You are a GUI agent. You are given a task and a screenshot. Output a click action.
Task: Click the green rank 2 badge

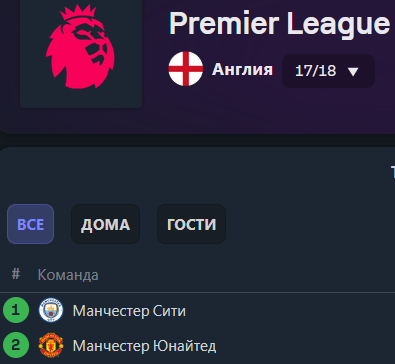[x=16, y=345]
